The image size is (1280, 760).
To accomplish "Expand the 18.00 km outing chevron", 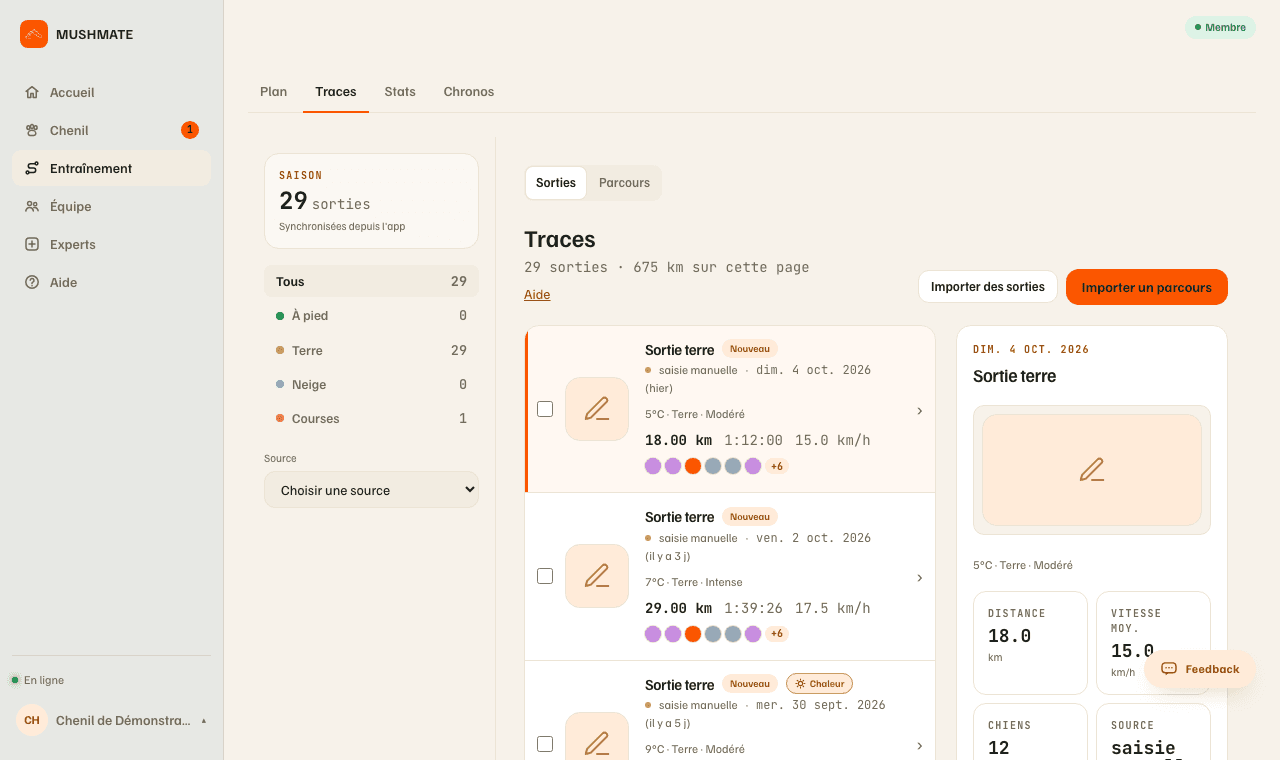I will 920,411.
